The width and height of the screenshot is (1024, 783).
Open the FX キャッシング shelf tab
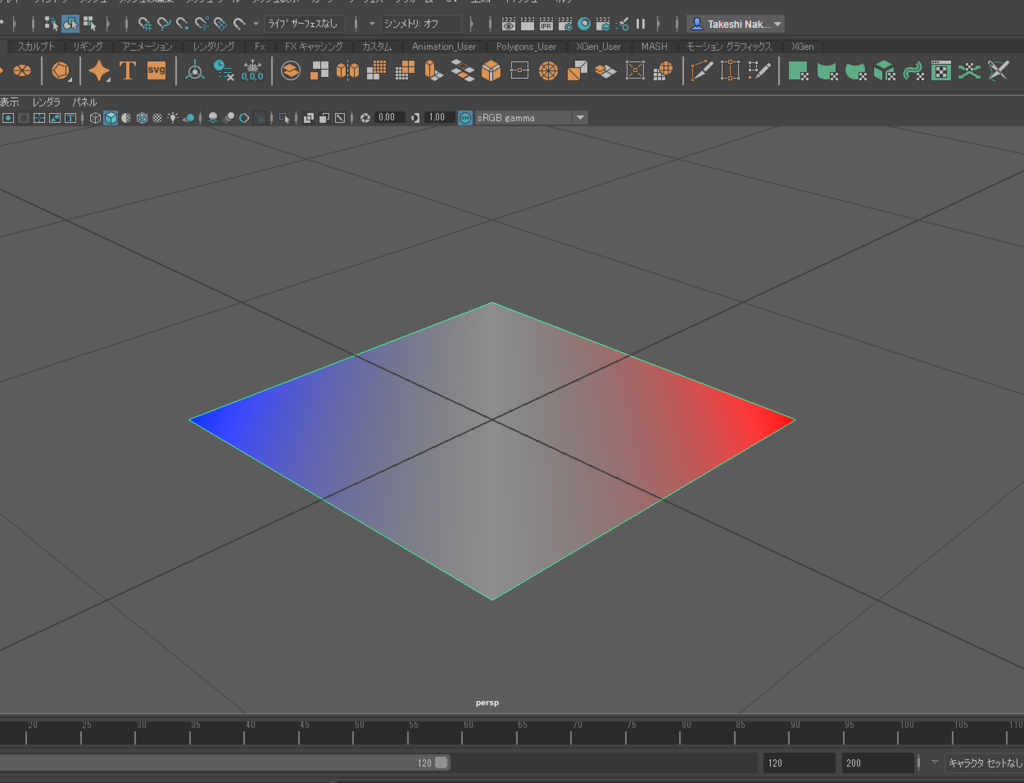point(313,46)
